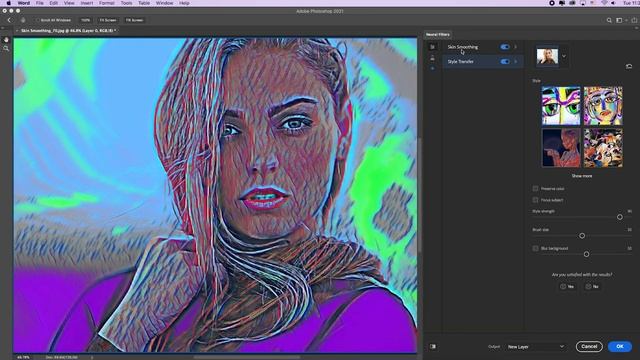Open the workspace layout icon at top right
This screenshot has width=640, height=360.
619,20
